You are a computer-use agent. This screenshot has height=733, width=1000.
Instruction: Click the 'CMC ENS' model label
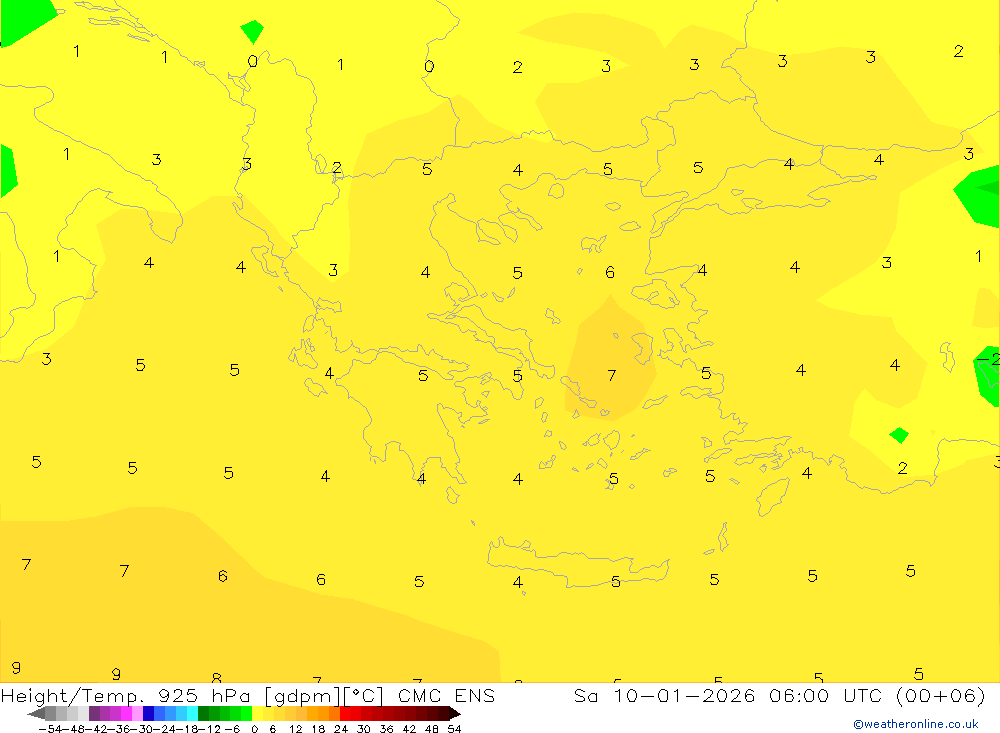446,695
